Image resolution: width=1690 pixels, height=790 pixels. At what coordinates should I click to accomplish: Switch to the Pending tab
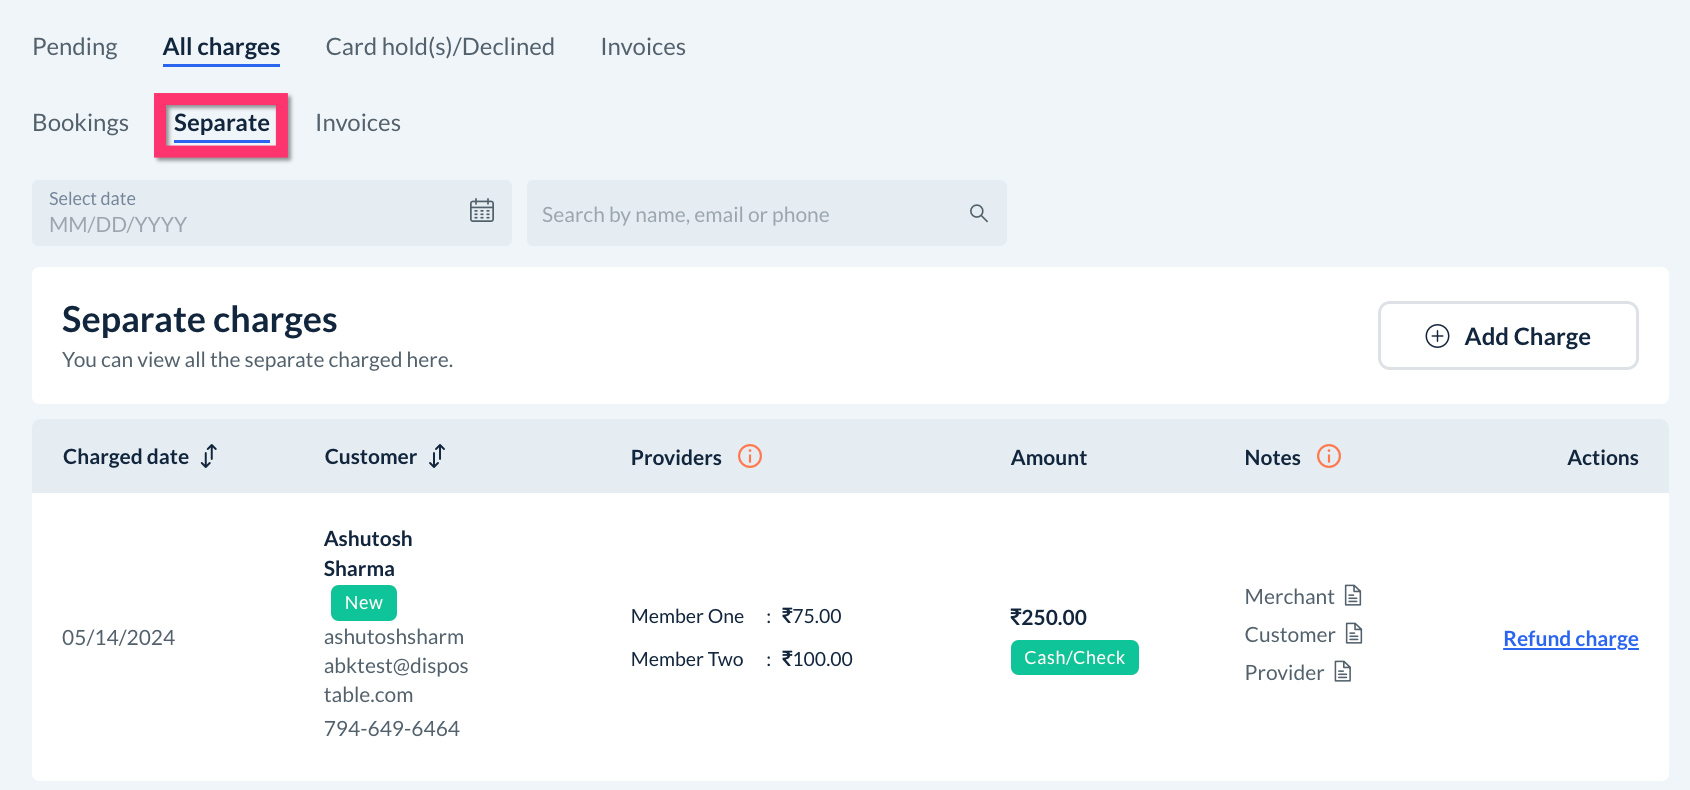click(75, 47)
